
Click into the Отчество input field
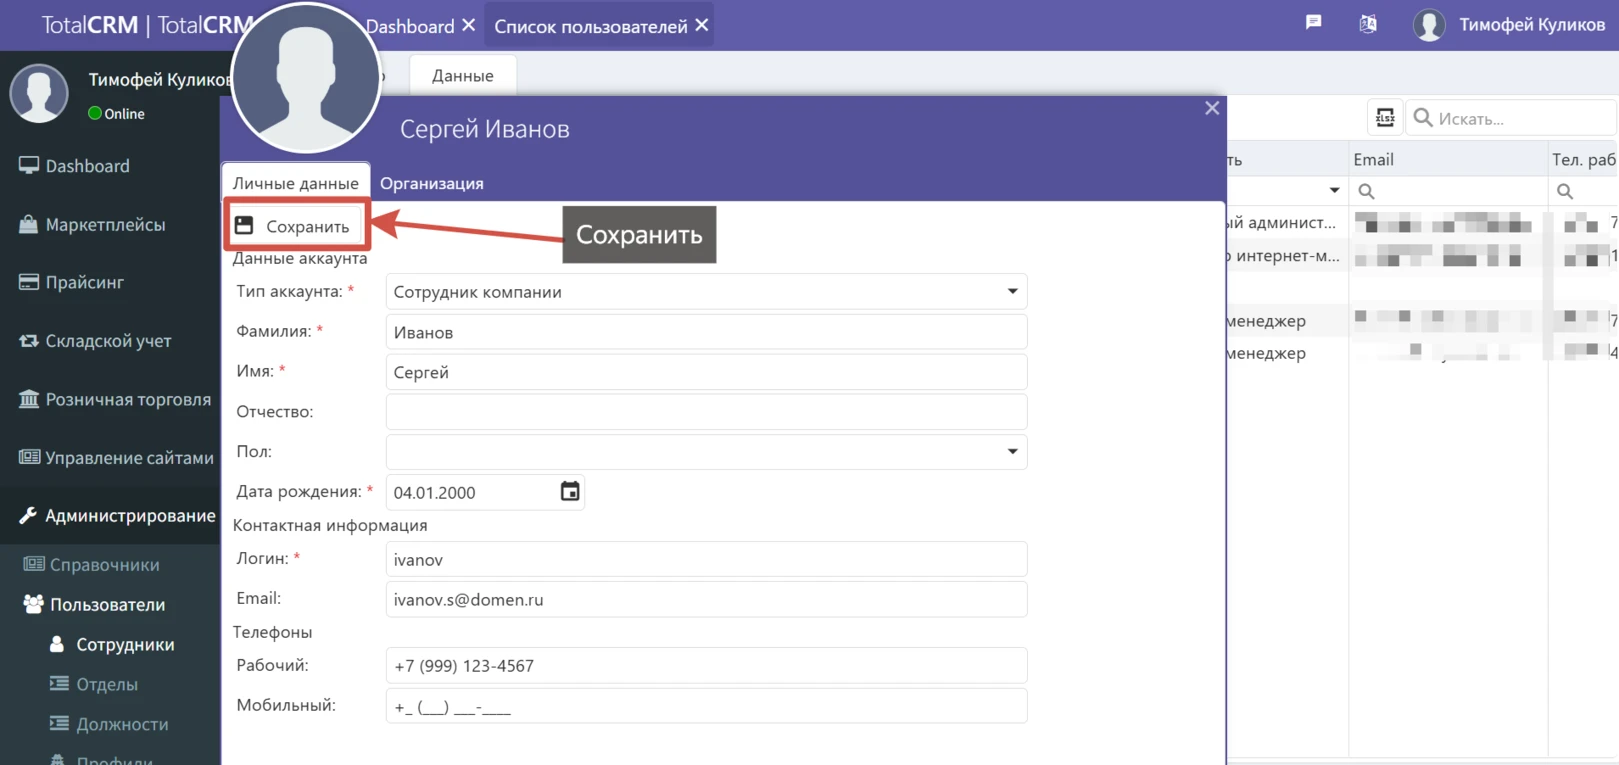(x=706, y=411)
